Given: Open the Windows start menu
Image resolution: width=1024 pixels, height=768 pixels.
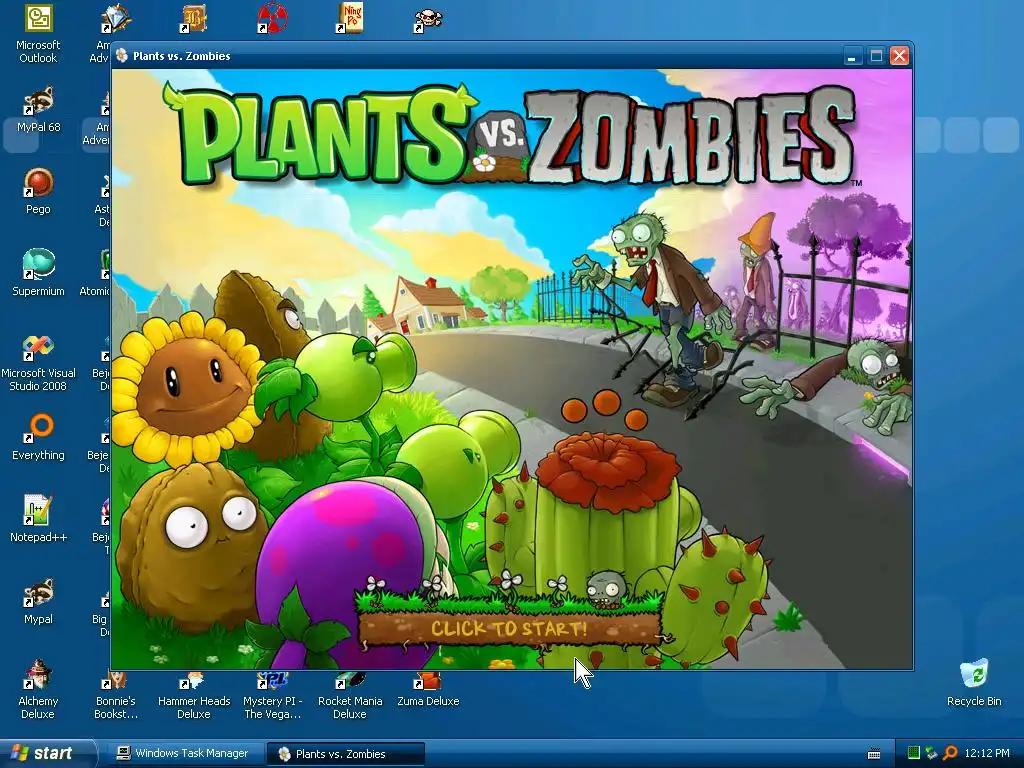Looking at the screenshot, I should tap(47, 753).
